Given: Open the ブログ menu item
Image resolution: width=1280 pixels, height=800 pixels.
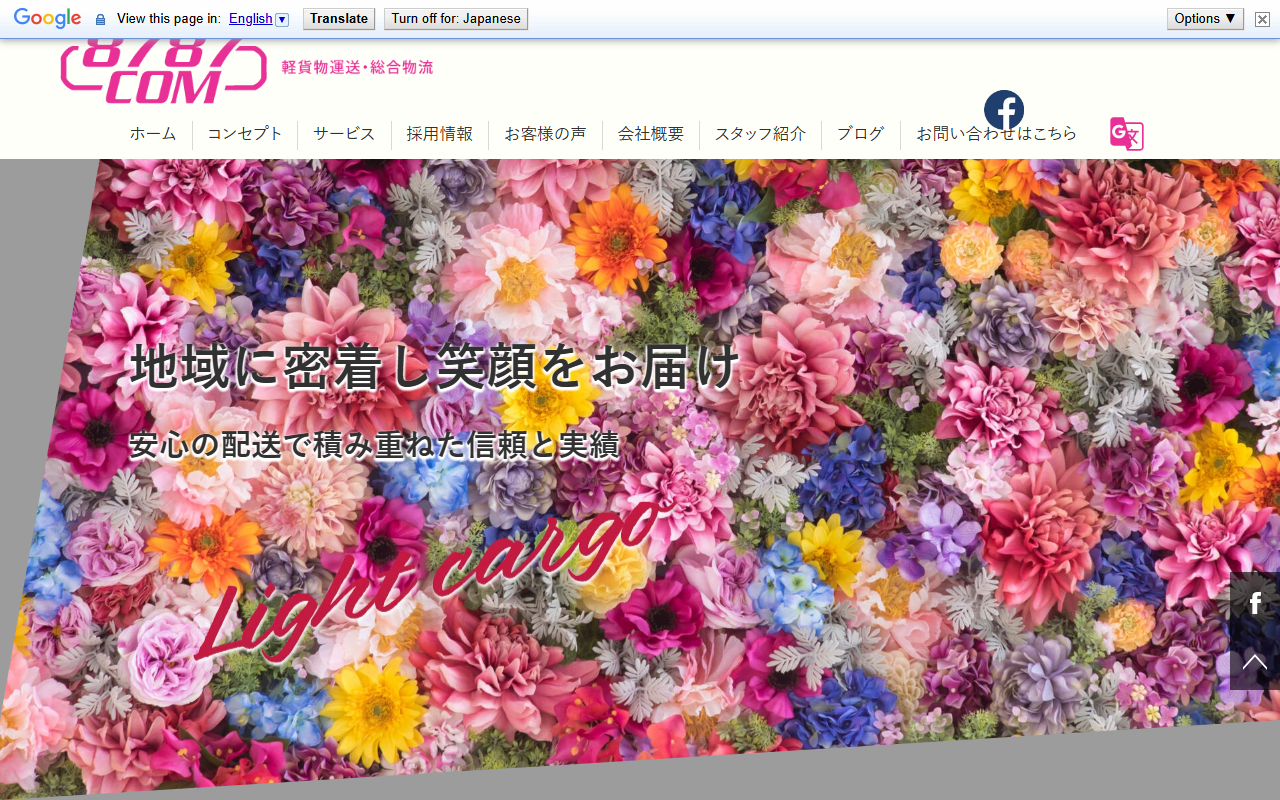Looking at the screenshot, I should pyautogui.click(x=860, y=134).
